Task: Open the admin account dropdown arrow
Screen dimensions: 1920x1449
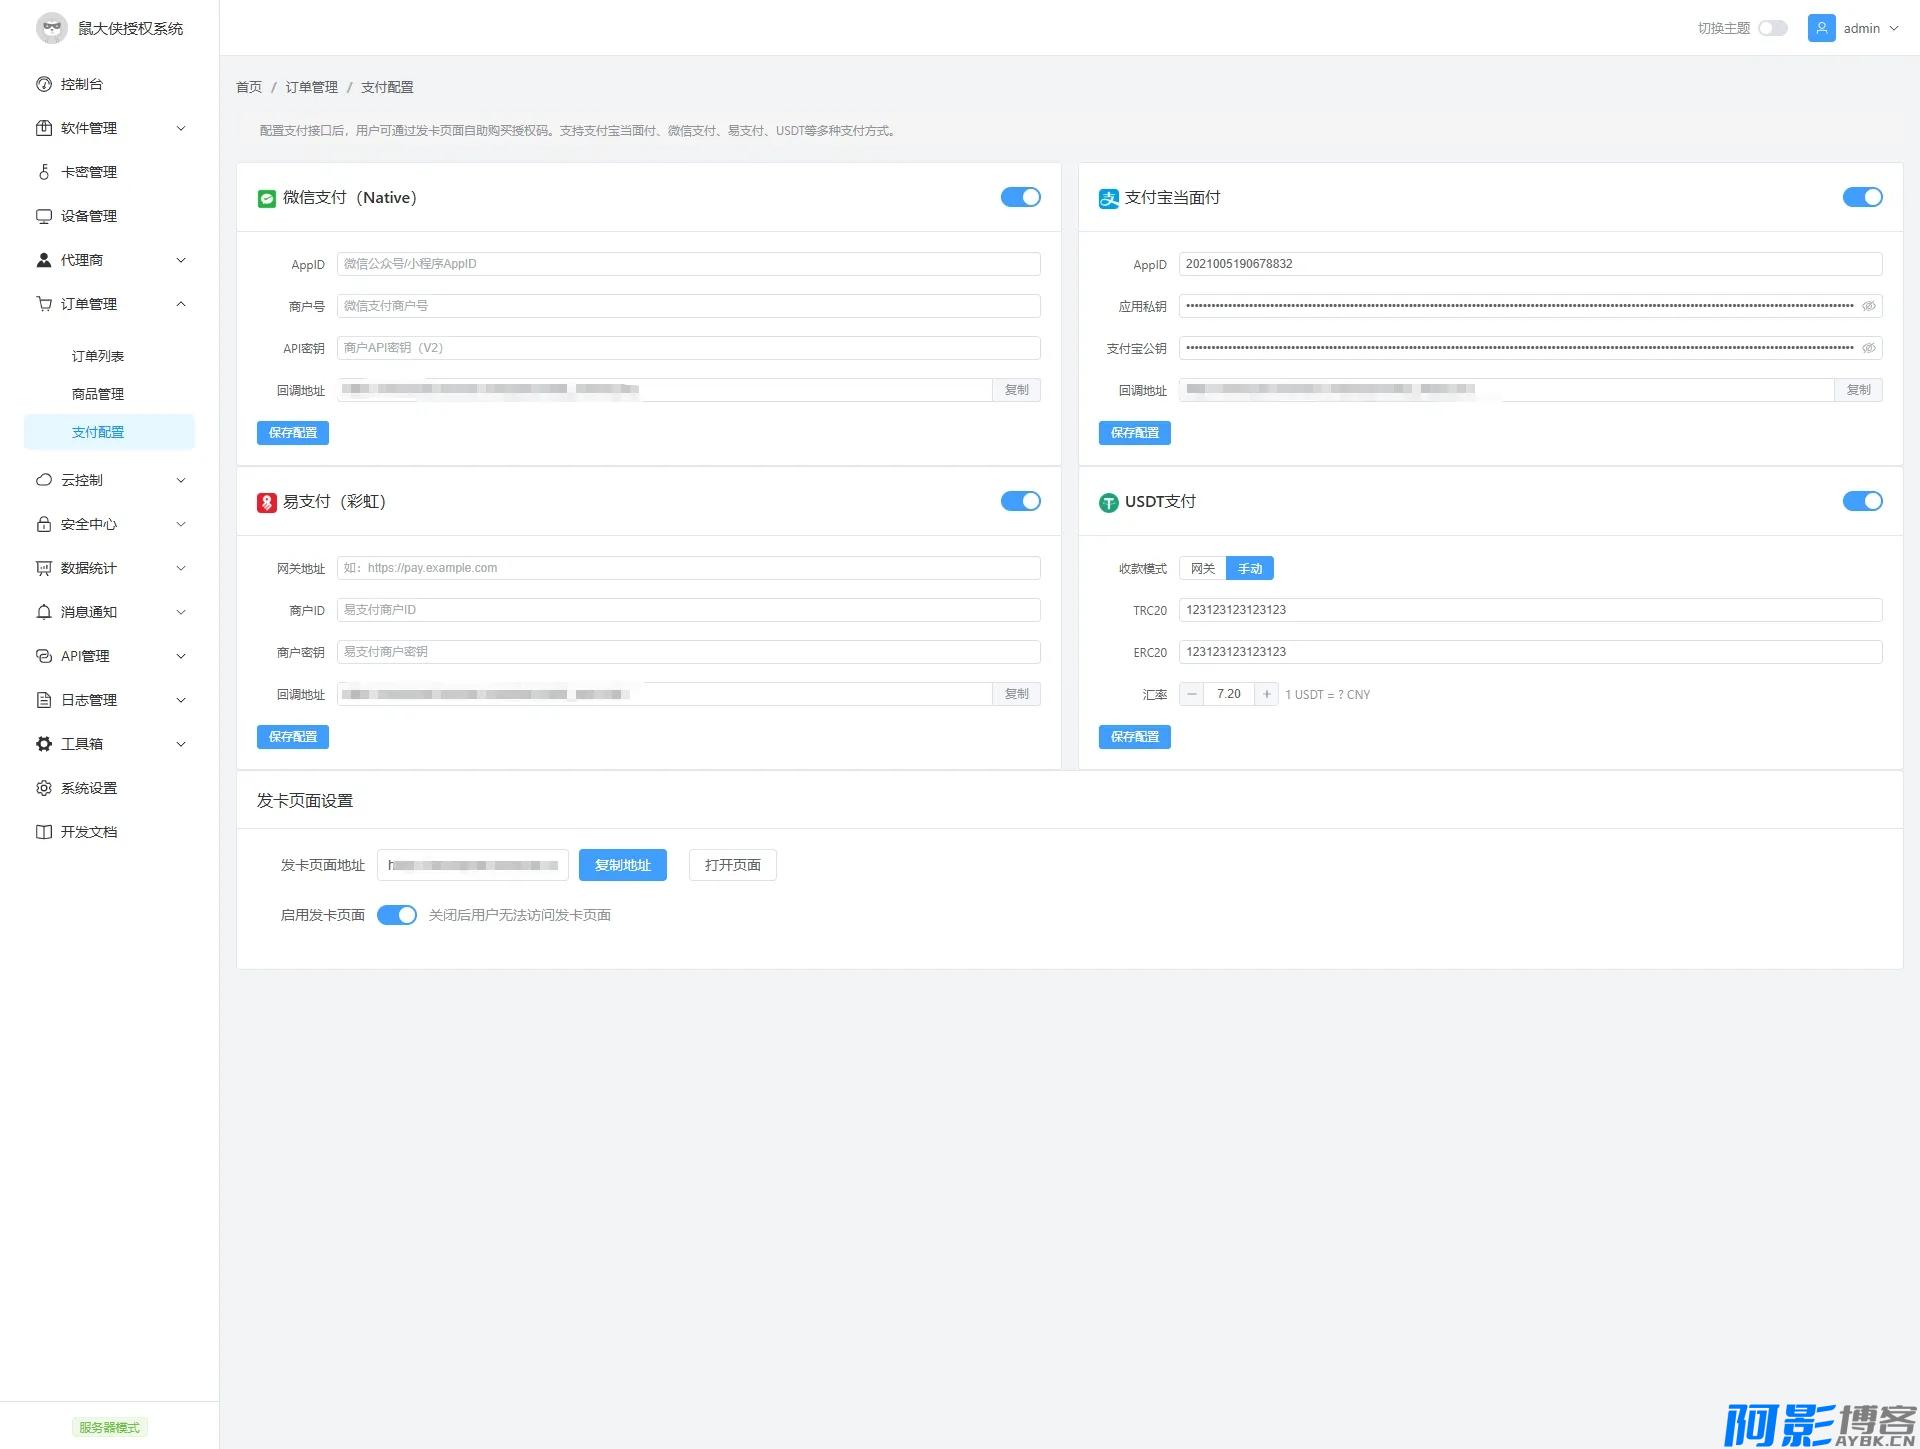Action: (x=1894, y=28)
